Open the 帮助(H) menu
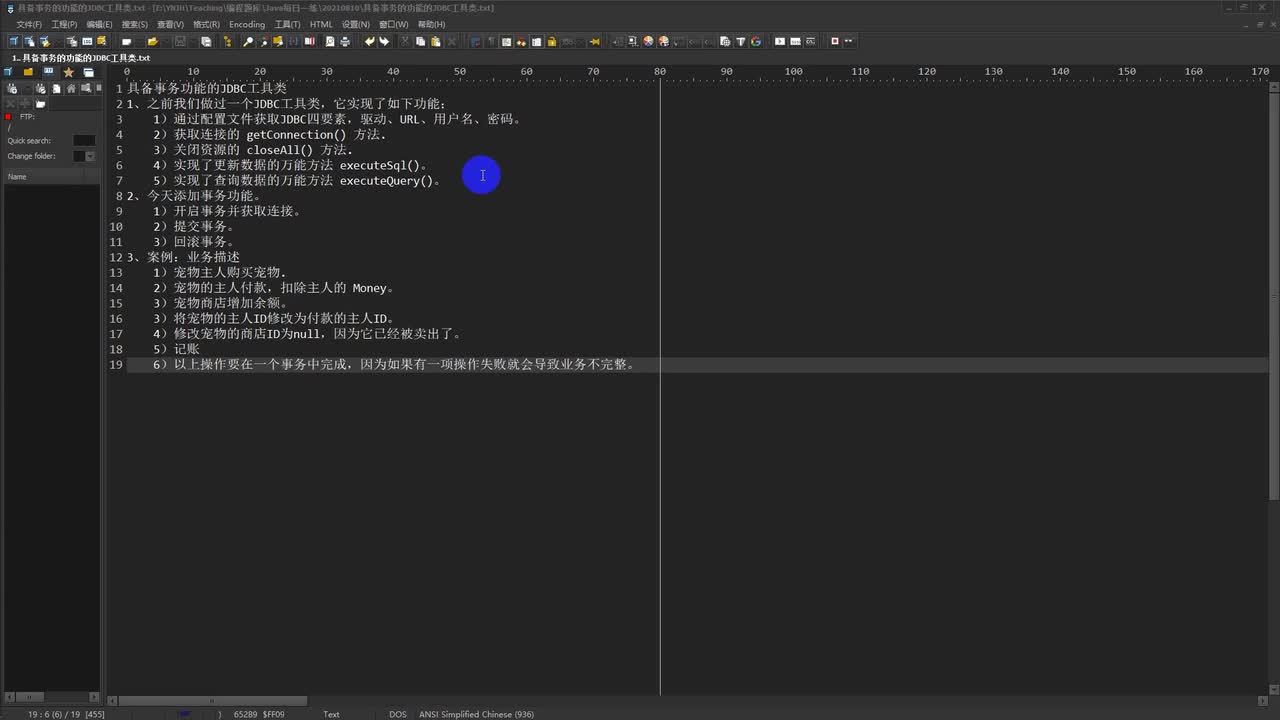1280x720 pixels. tap(431, 24)
